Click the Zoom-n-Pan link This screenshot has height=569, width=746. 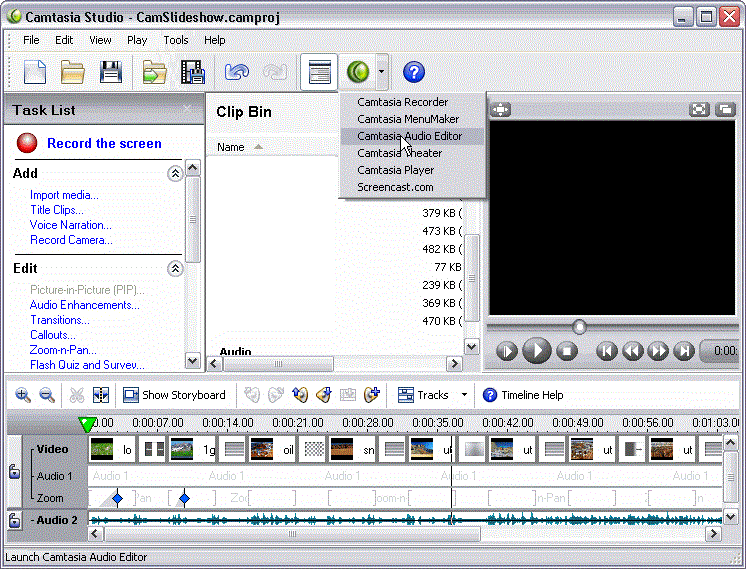(63, 350)
